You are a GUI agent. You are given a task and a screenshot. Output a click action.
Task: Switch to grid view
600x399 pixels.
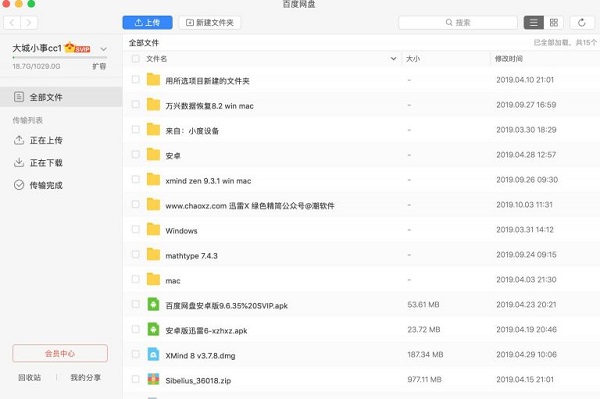pyautogui.click(x=554, y=23)
